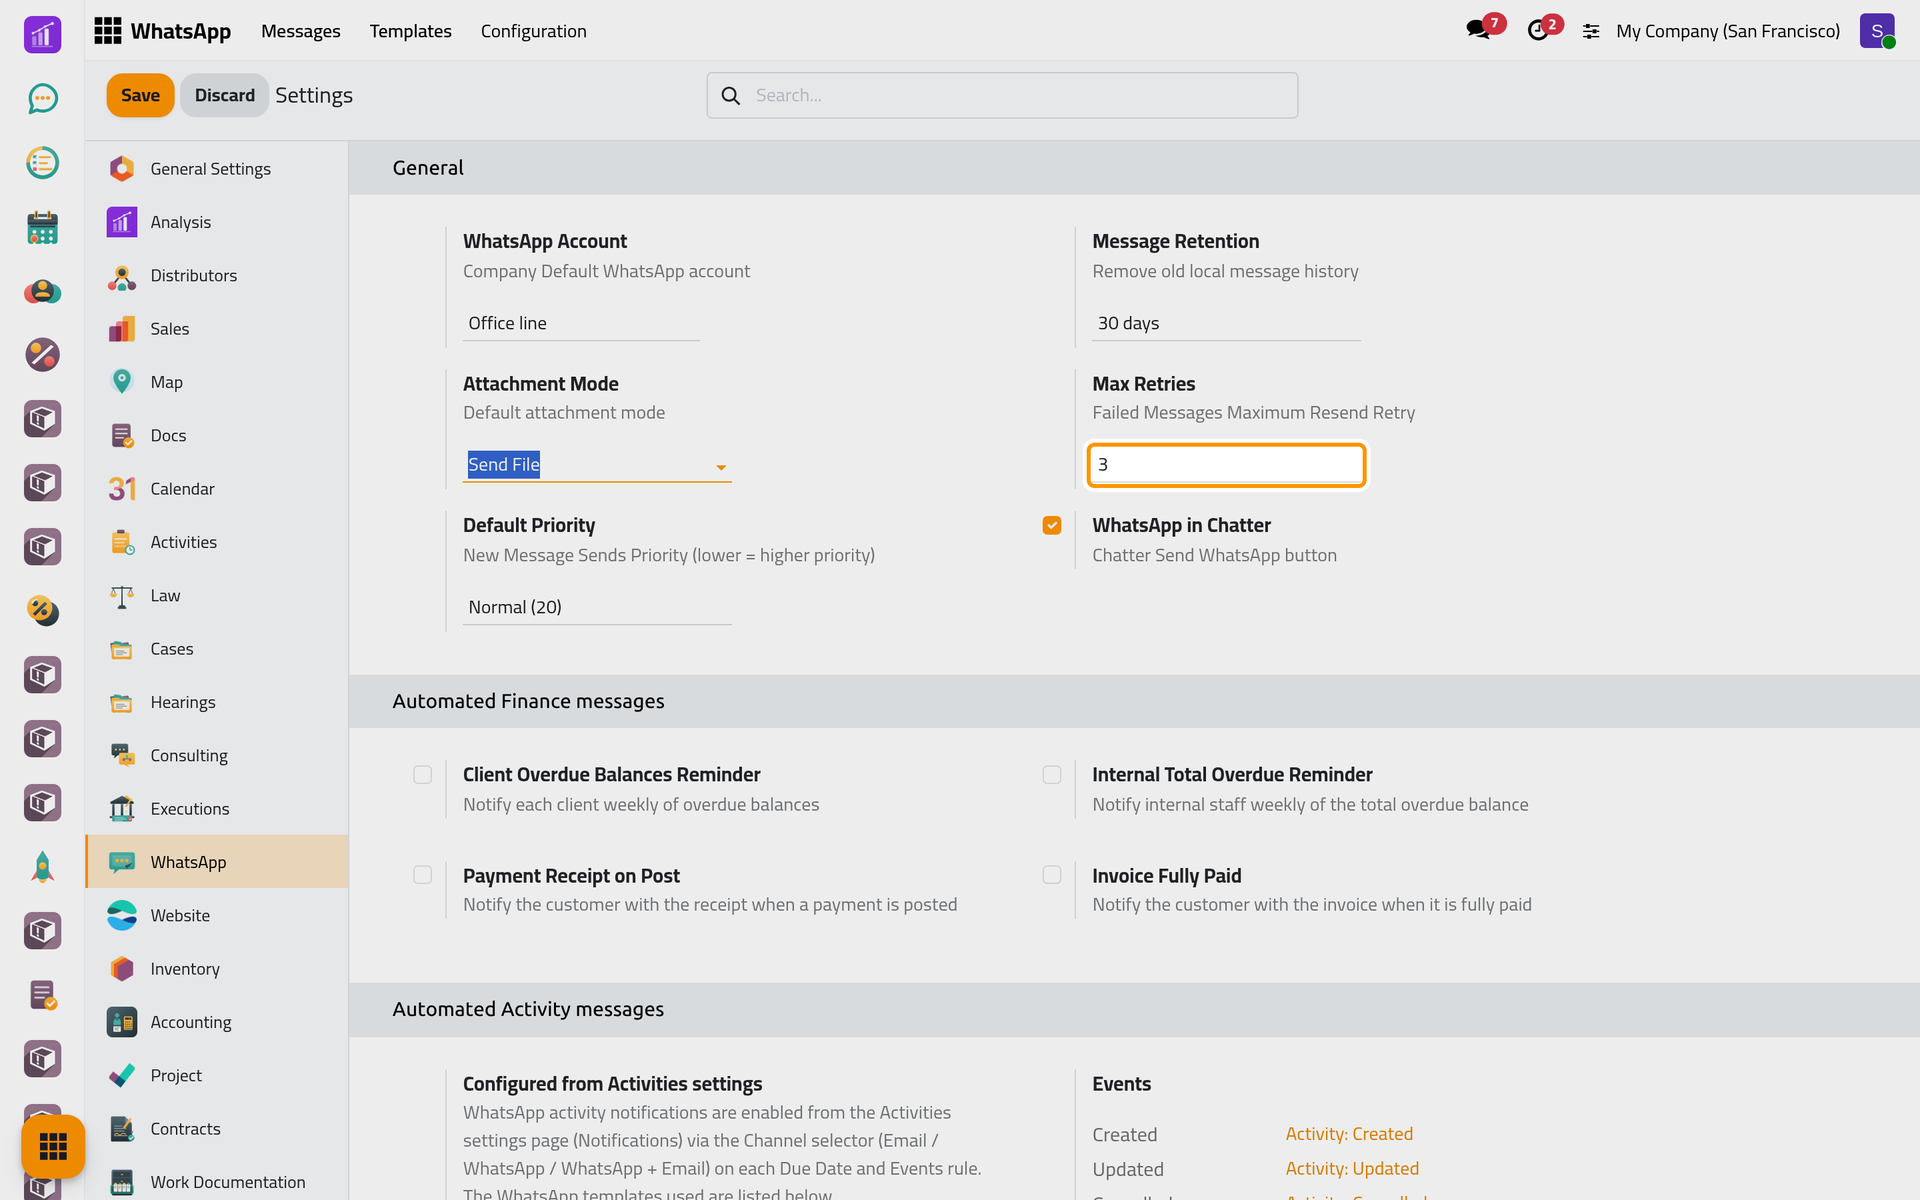1920x1200 pixels.
Task: Open the Templates menu
Action: tap(410, 31)
